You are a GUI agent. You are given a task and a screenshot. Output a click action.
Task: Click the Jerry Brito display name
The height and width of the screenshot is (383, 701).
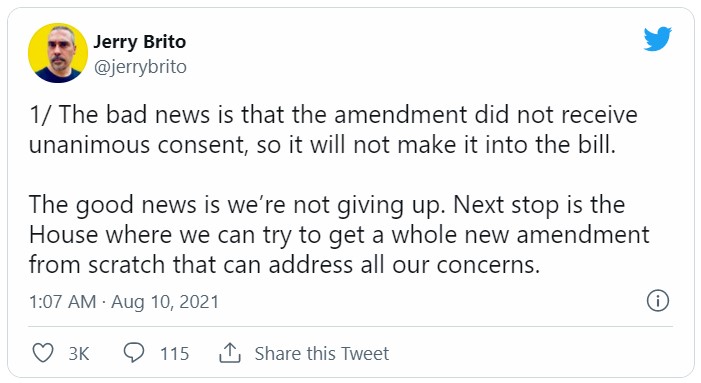[x=139, y=42]
